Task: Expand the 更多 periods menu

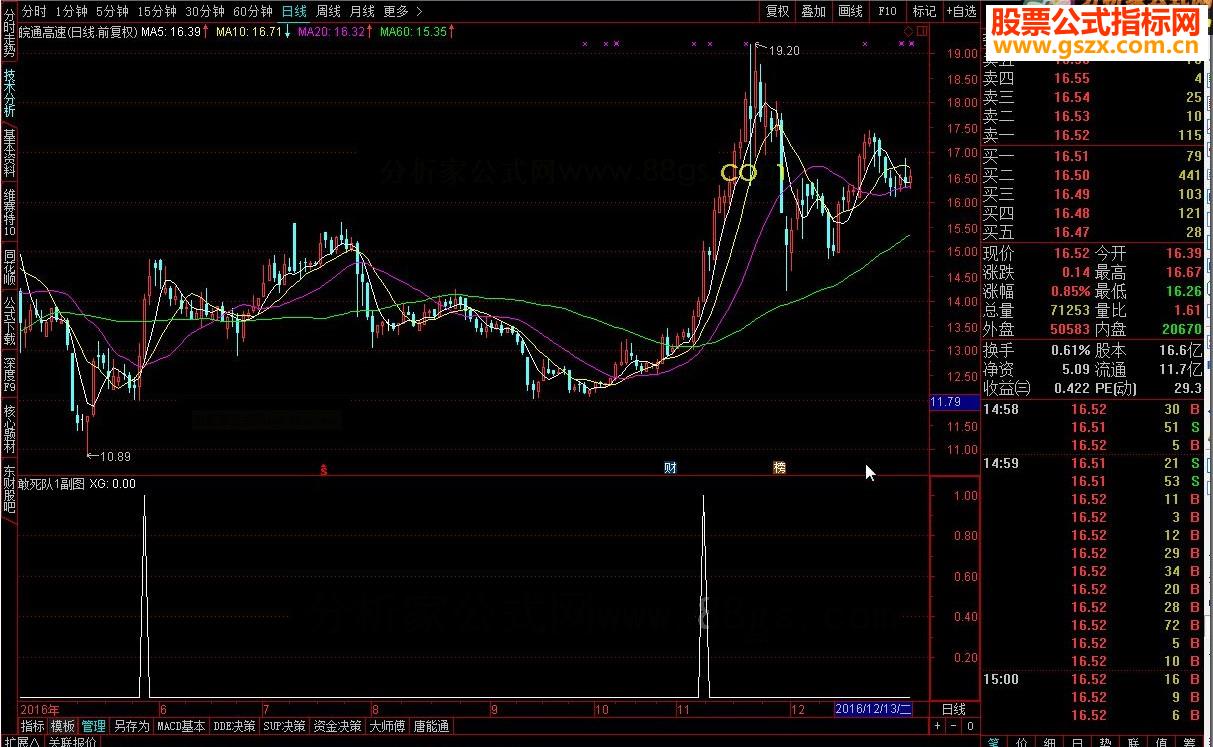Action: tap(402, 11)
